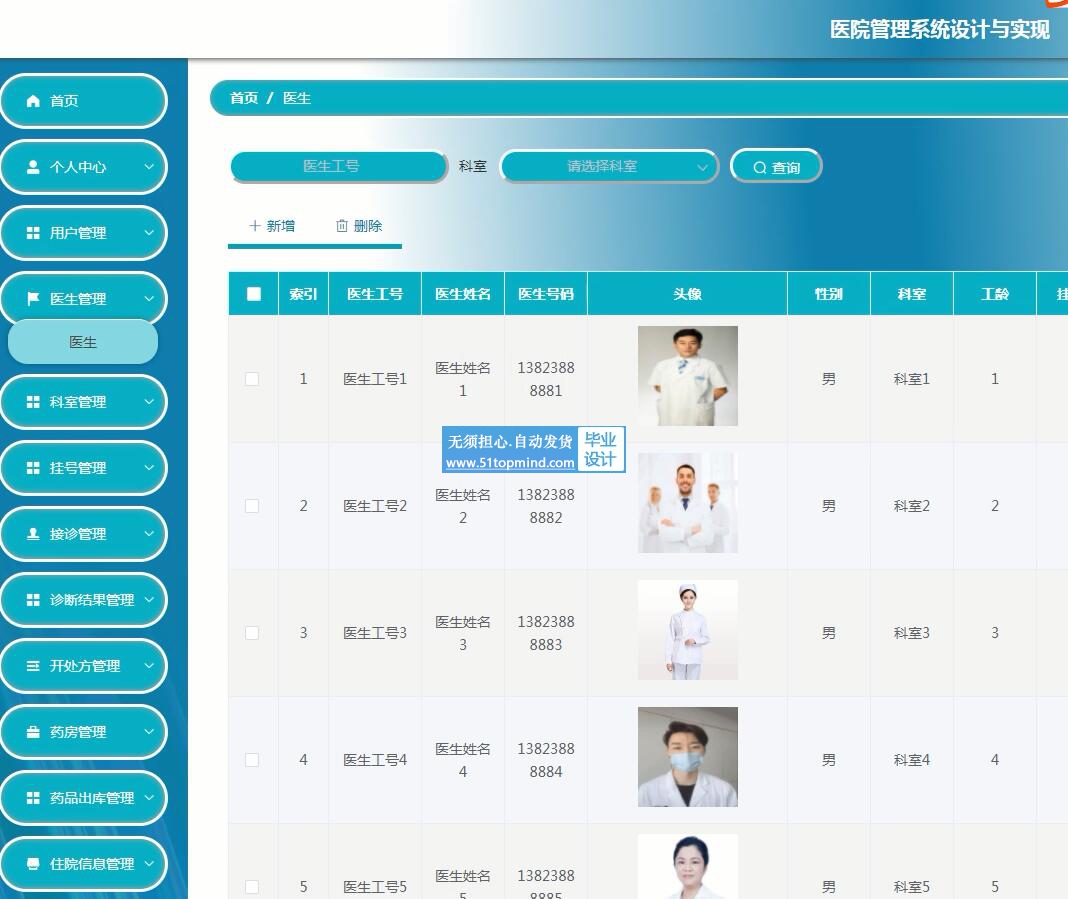
Task: Click the 科室 column header
Action: point(912,294)
